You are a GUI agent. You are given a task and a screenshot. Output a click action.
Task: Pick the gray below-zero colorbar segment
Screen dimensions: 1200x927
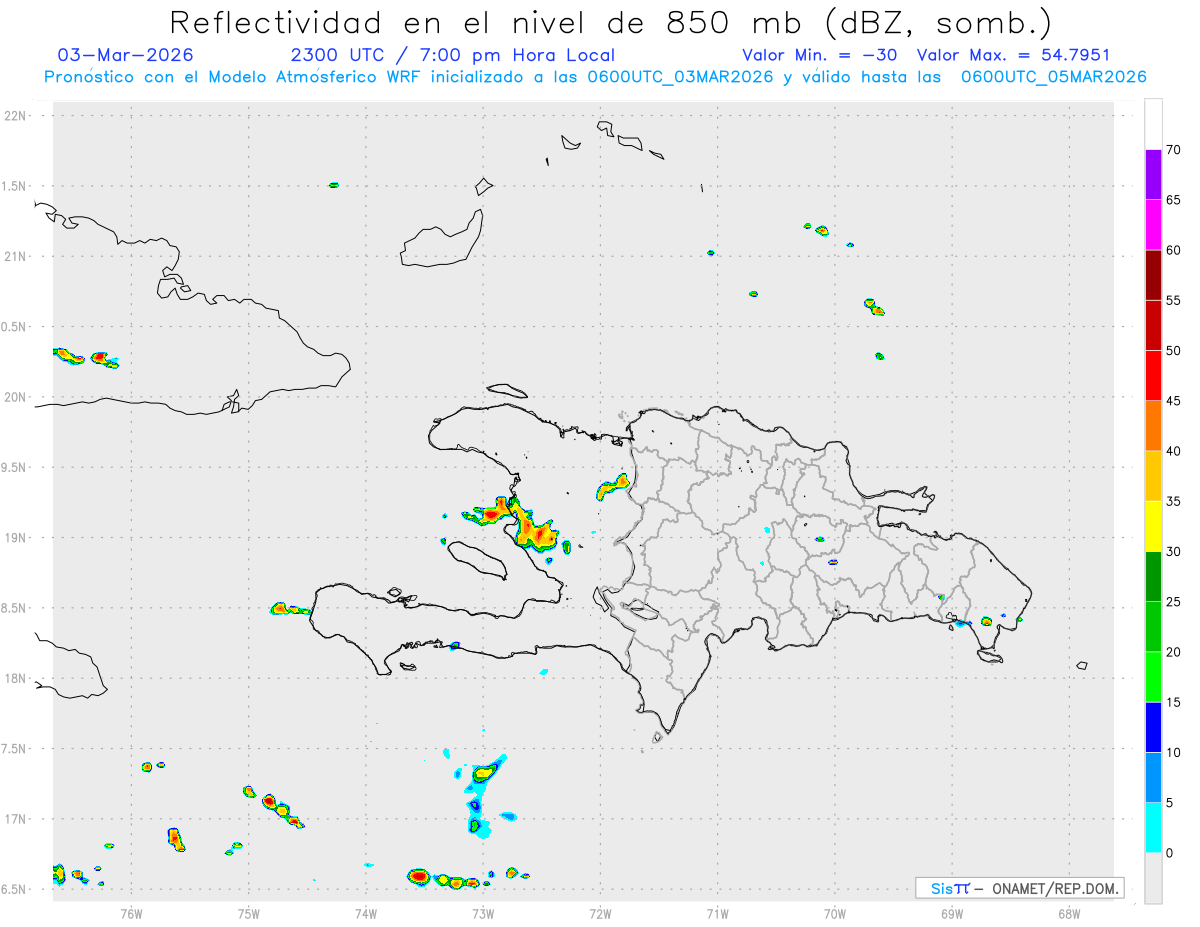click(x=1153, y=878)
